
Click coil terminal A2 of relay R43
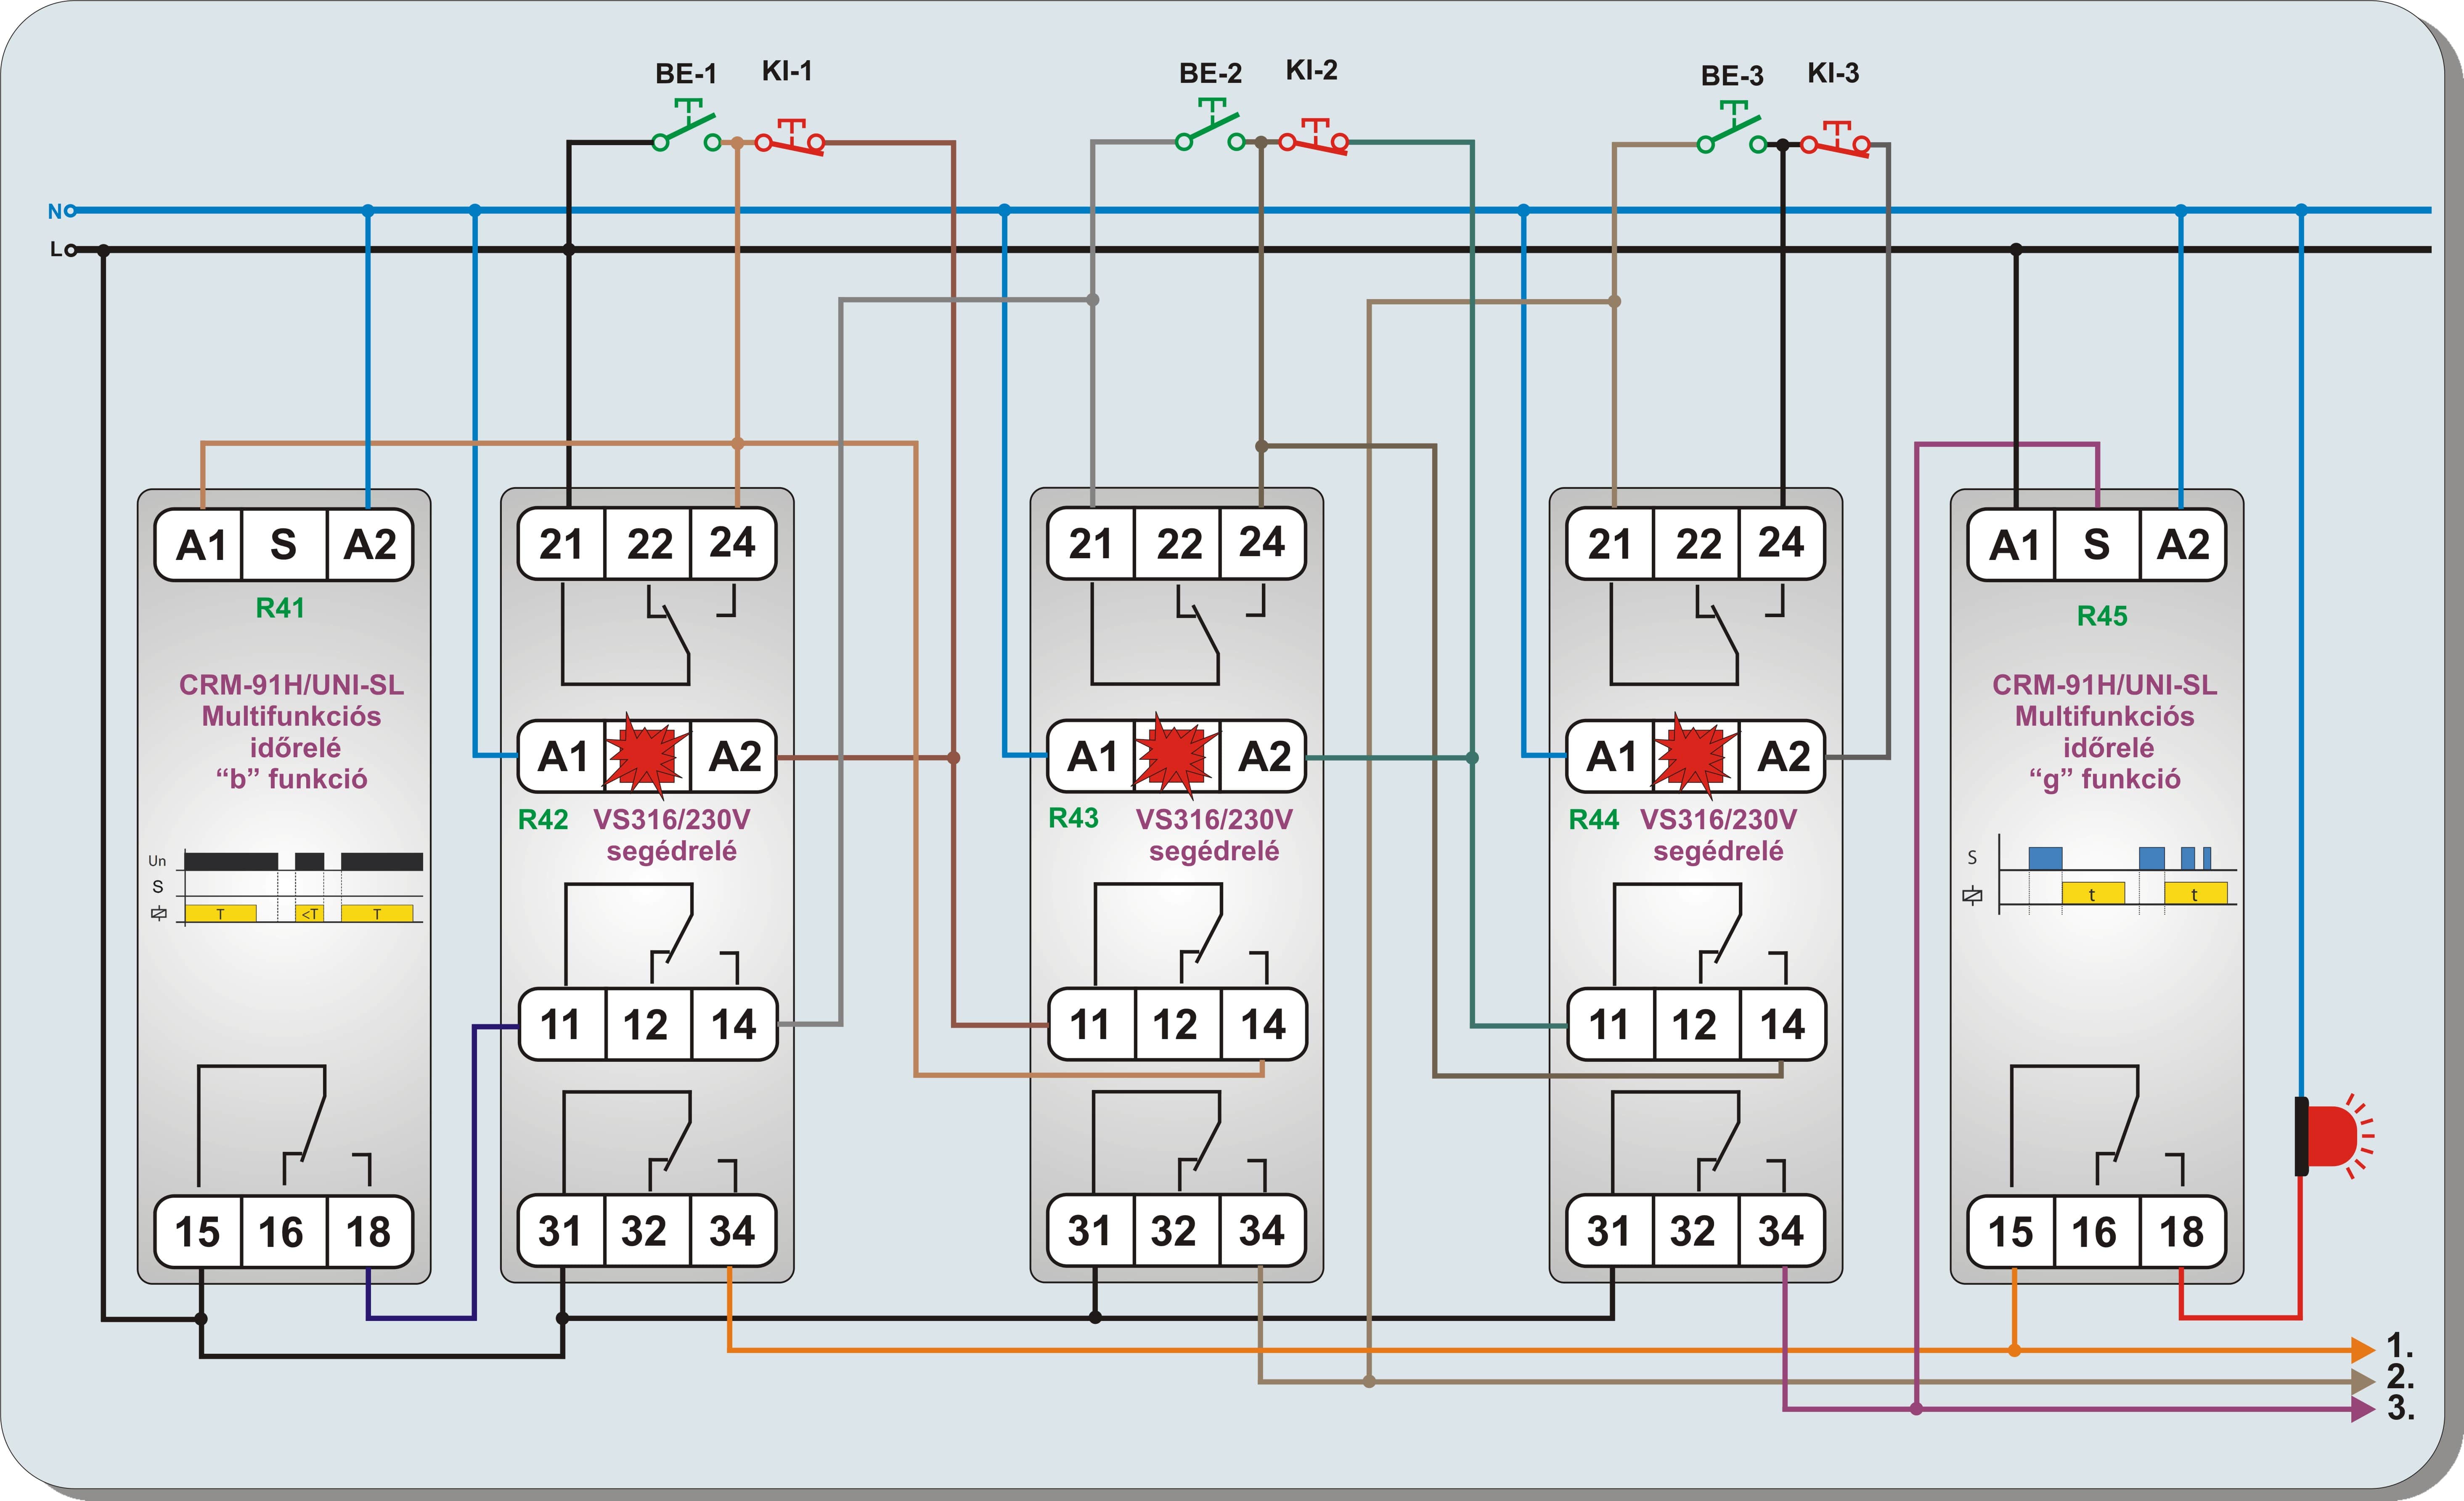[x=1264, y=756]
